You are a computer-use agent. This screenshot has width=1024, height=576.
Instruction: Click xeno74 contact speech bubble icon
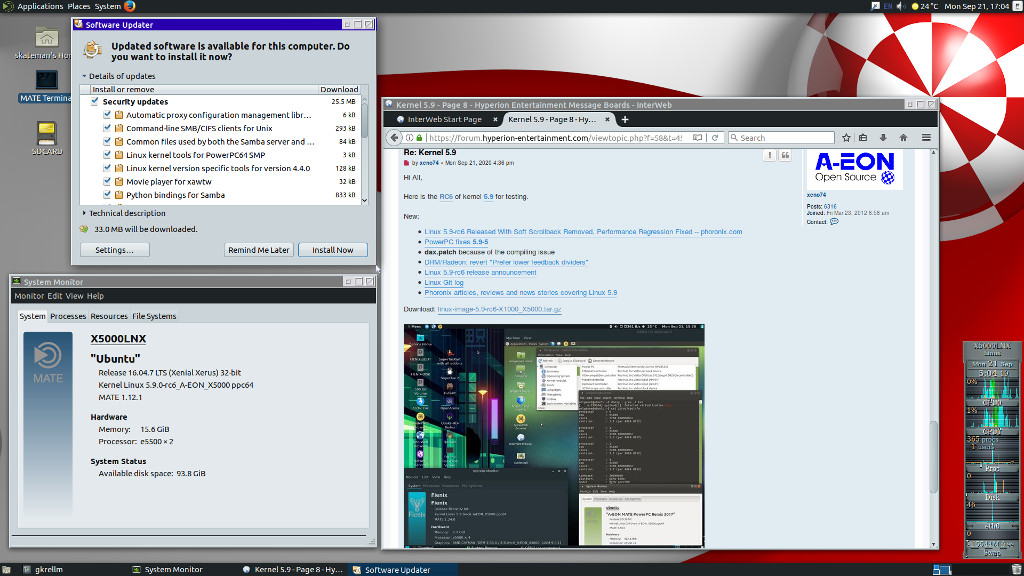[834, 221]
